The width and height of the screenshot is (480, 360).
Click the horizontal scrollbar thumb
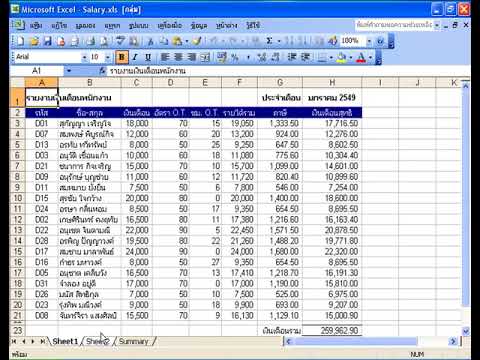coord(355,341)
